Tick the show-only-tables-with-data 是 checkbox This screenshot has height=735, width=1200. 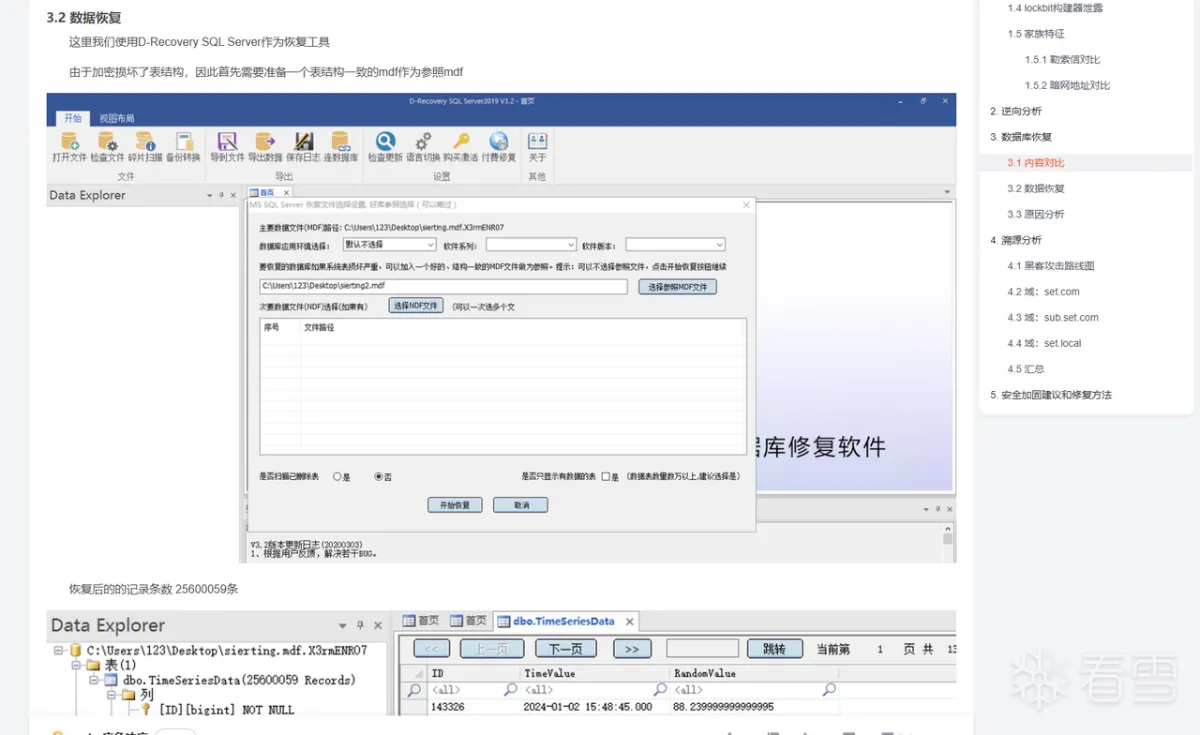coord(606,477)
